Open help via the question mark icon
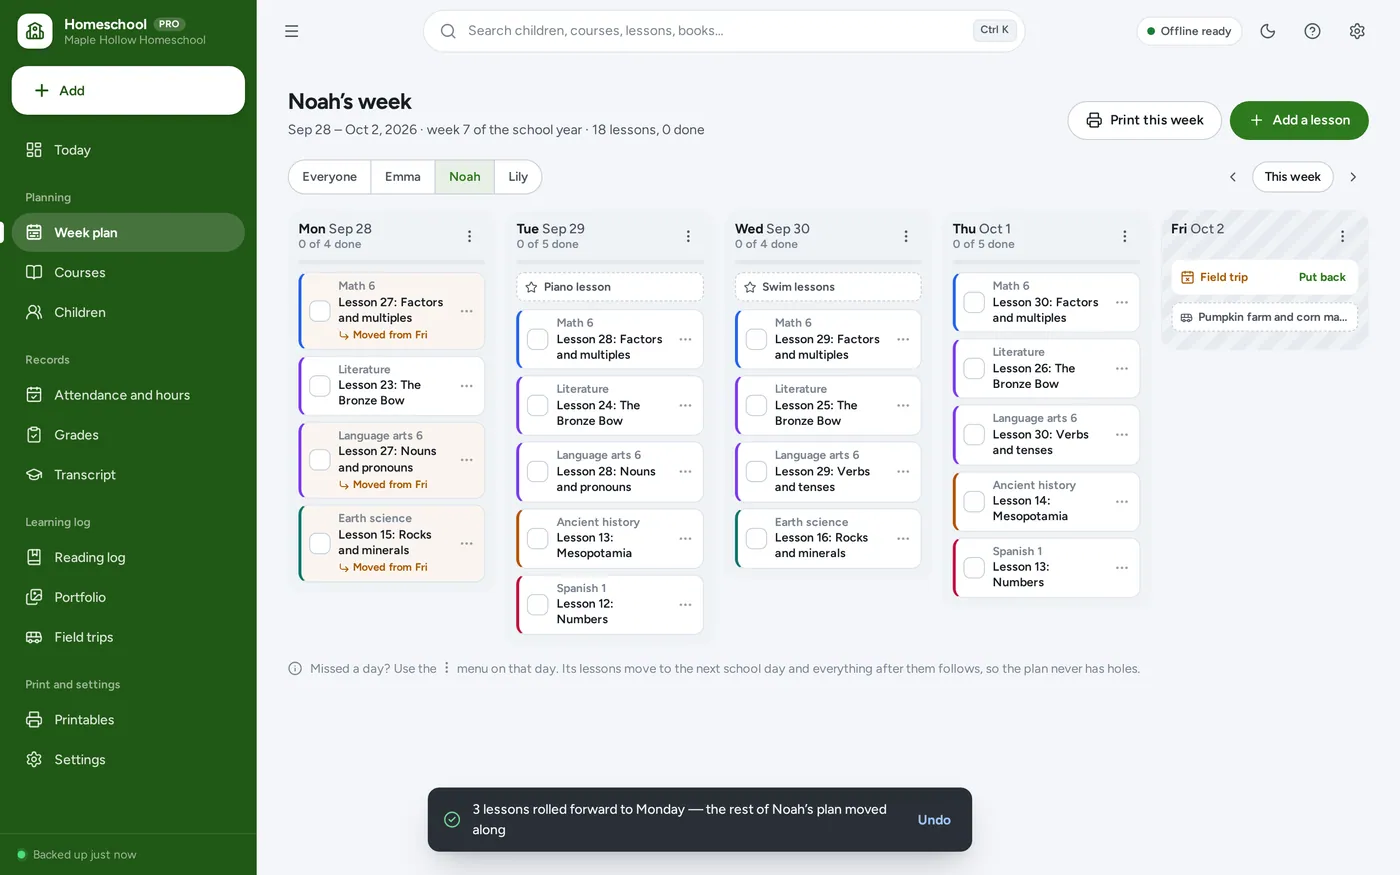The width and height of the screenshot is (1400, 875). 1313,31
